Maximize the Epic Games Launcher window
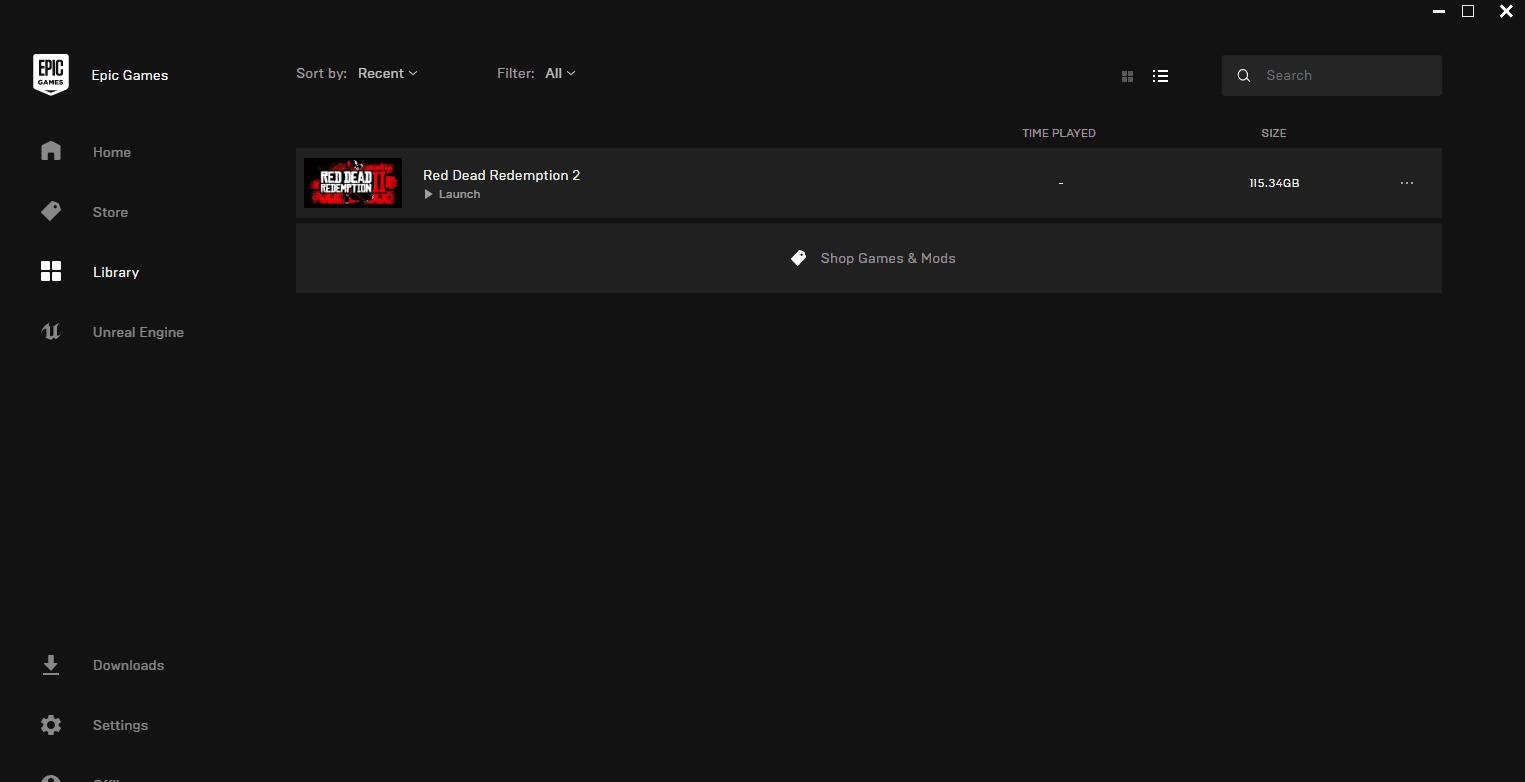The width and height of the screenshot is (1525, 782). (1468, 11)
